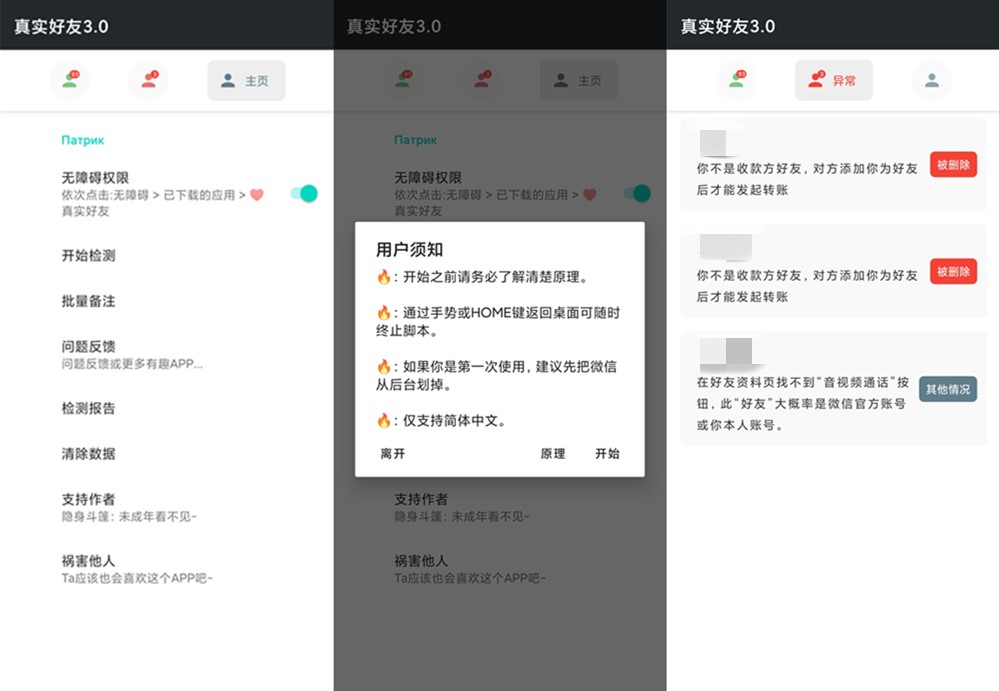Click the red 被删除 tag on the first friend
This screenshot has height=691, width=999.
(951, 166)
